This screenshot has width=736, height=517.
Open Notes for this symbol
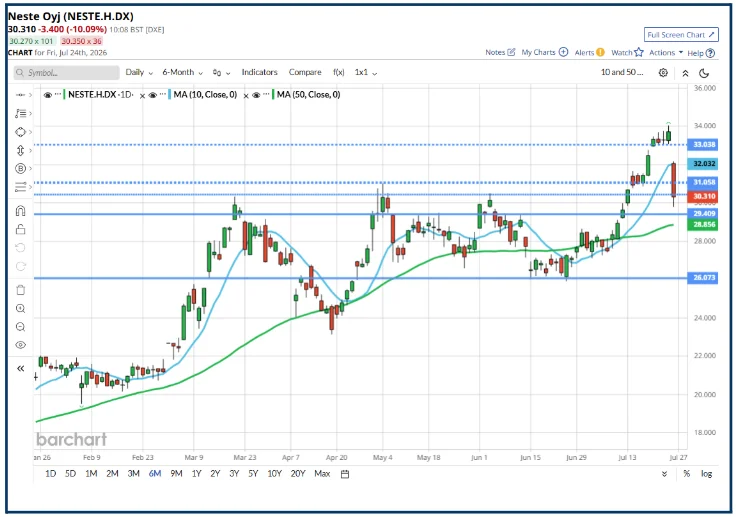click(x=500, y=53)
